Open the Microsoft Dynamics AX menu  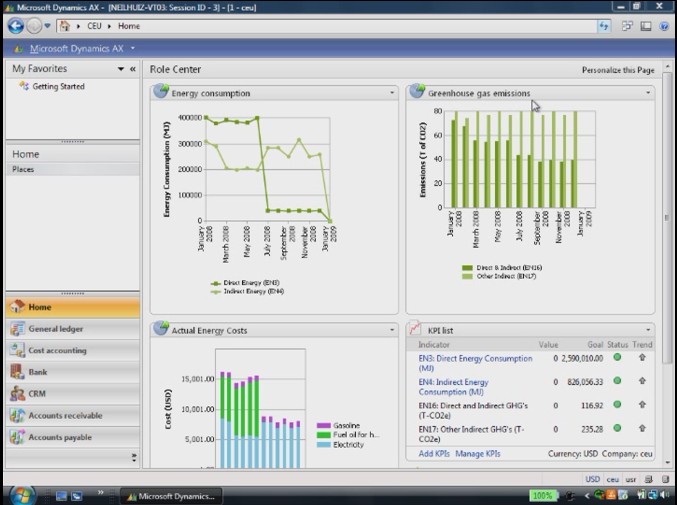[x=76, y=49]
